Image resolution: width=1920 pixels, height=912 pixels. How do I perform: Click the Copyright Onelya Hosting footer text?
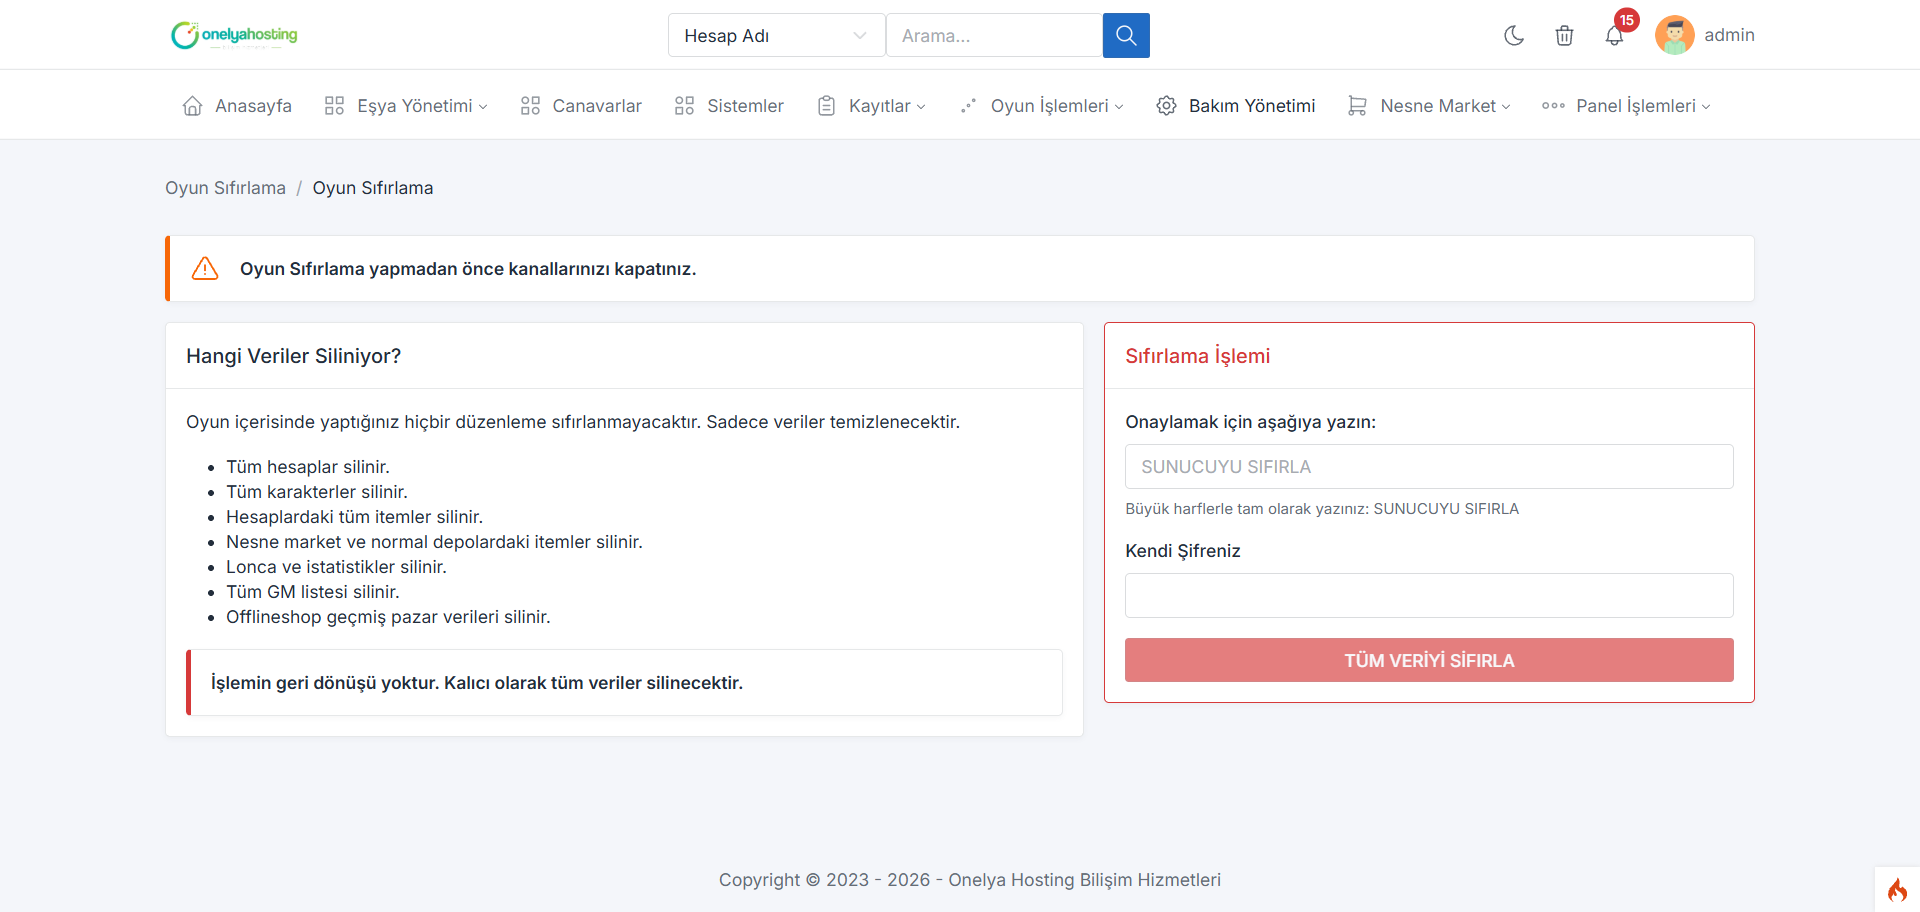click(x=970, y=880)
